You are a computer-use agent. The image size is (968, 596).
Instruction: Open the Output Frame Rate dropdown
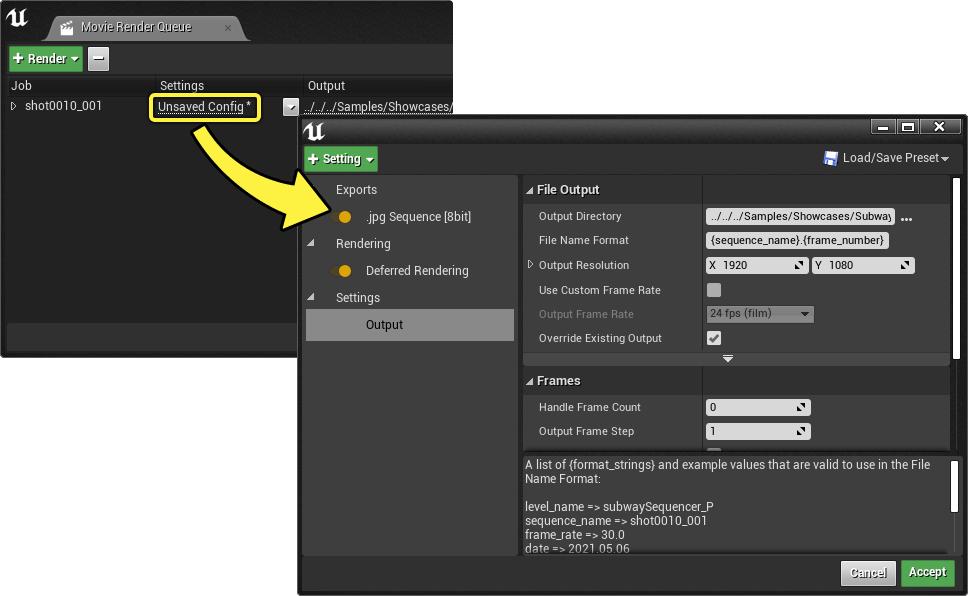tap(760, 314)
